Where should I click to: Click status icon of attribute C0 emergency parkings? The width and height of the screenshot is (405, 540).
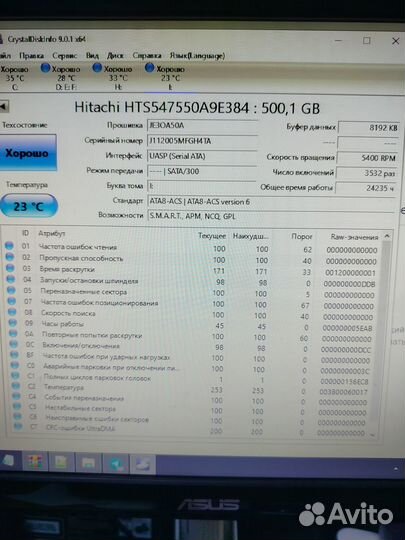[15, 365]
